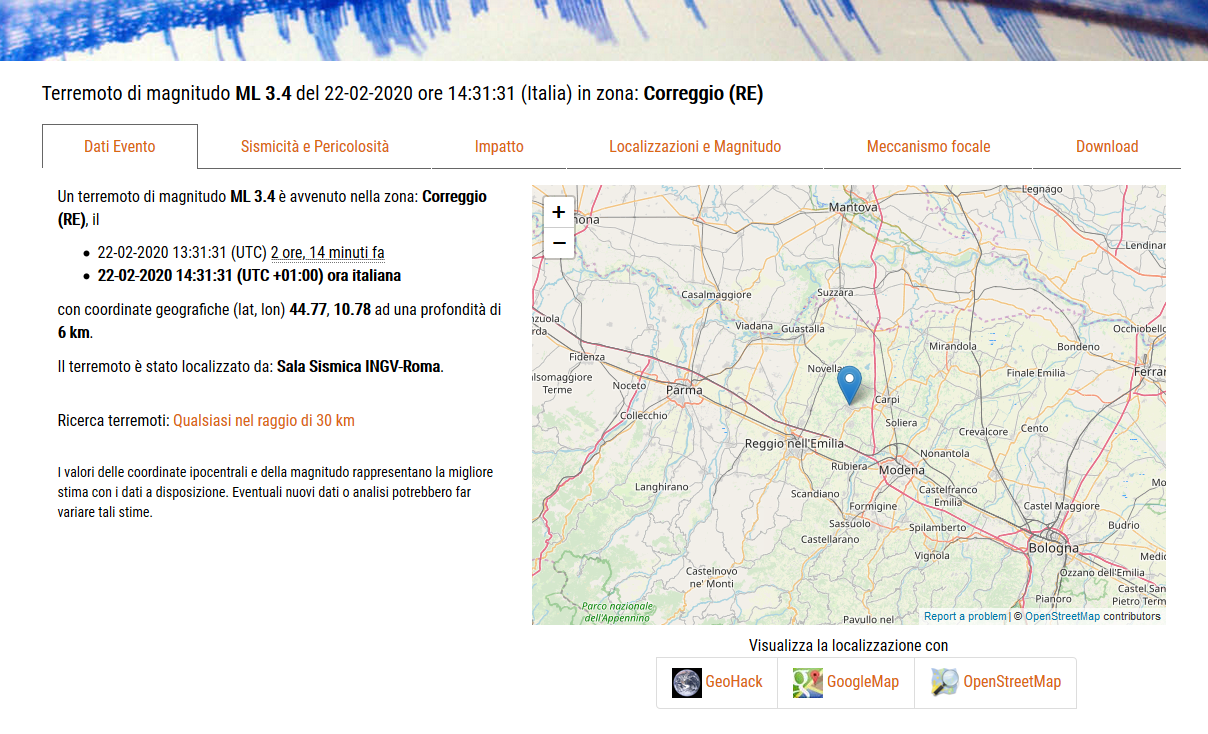The width and height of the screenshot is (1208, 734).
Task: Click the Bondeno label on the map
Action: click(x=1078, y=347)
